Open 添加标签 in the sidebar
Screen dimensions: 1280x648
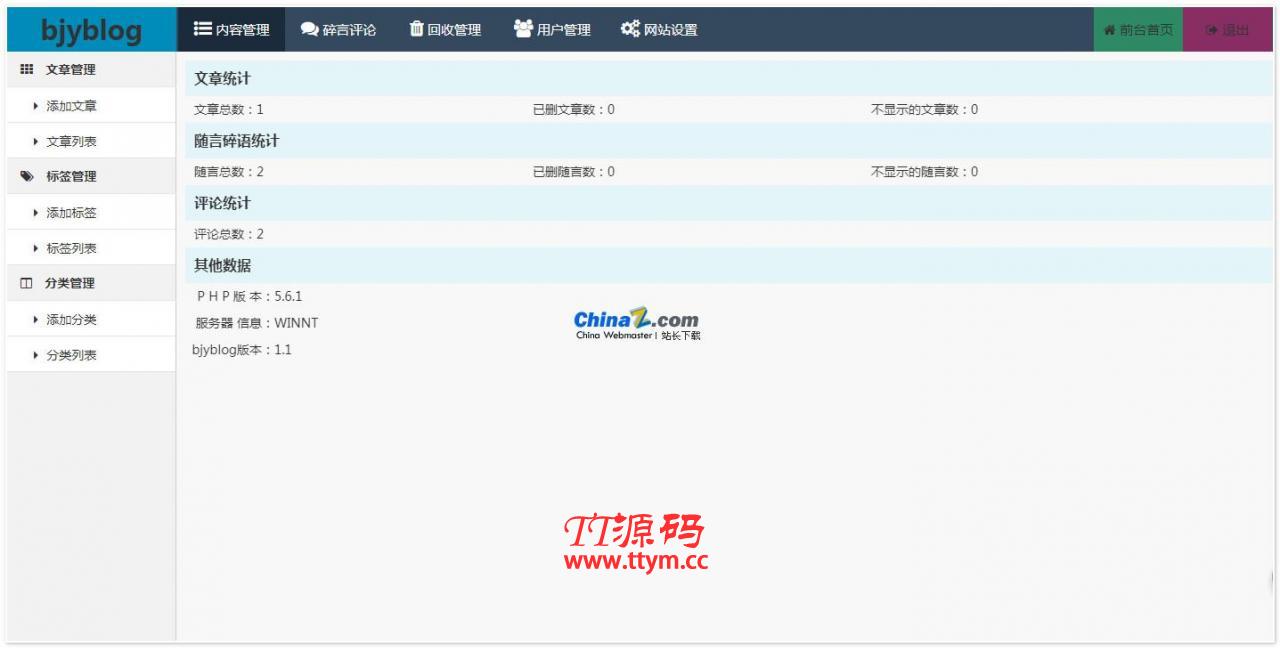91,213
